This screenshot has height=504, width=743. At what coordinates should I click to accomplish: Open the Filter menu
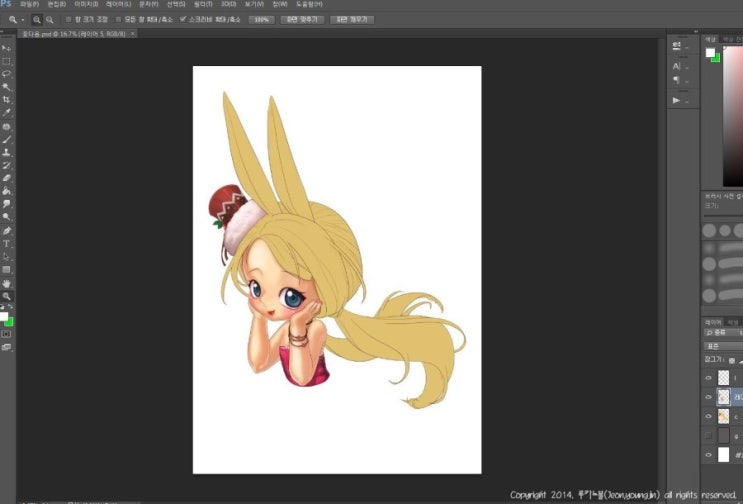click(203, 4)
